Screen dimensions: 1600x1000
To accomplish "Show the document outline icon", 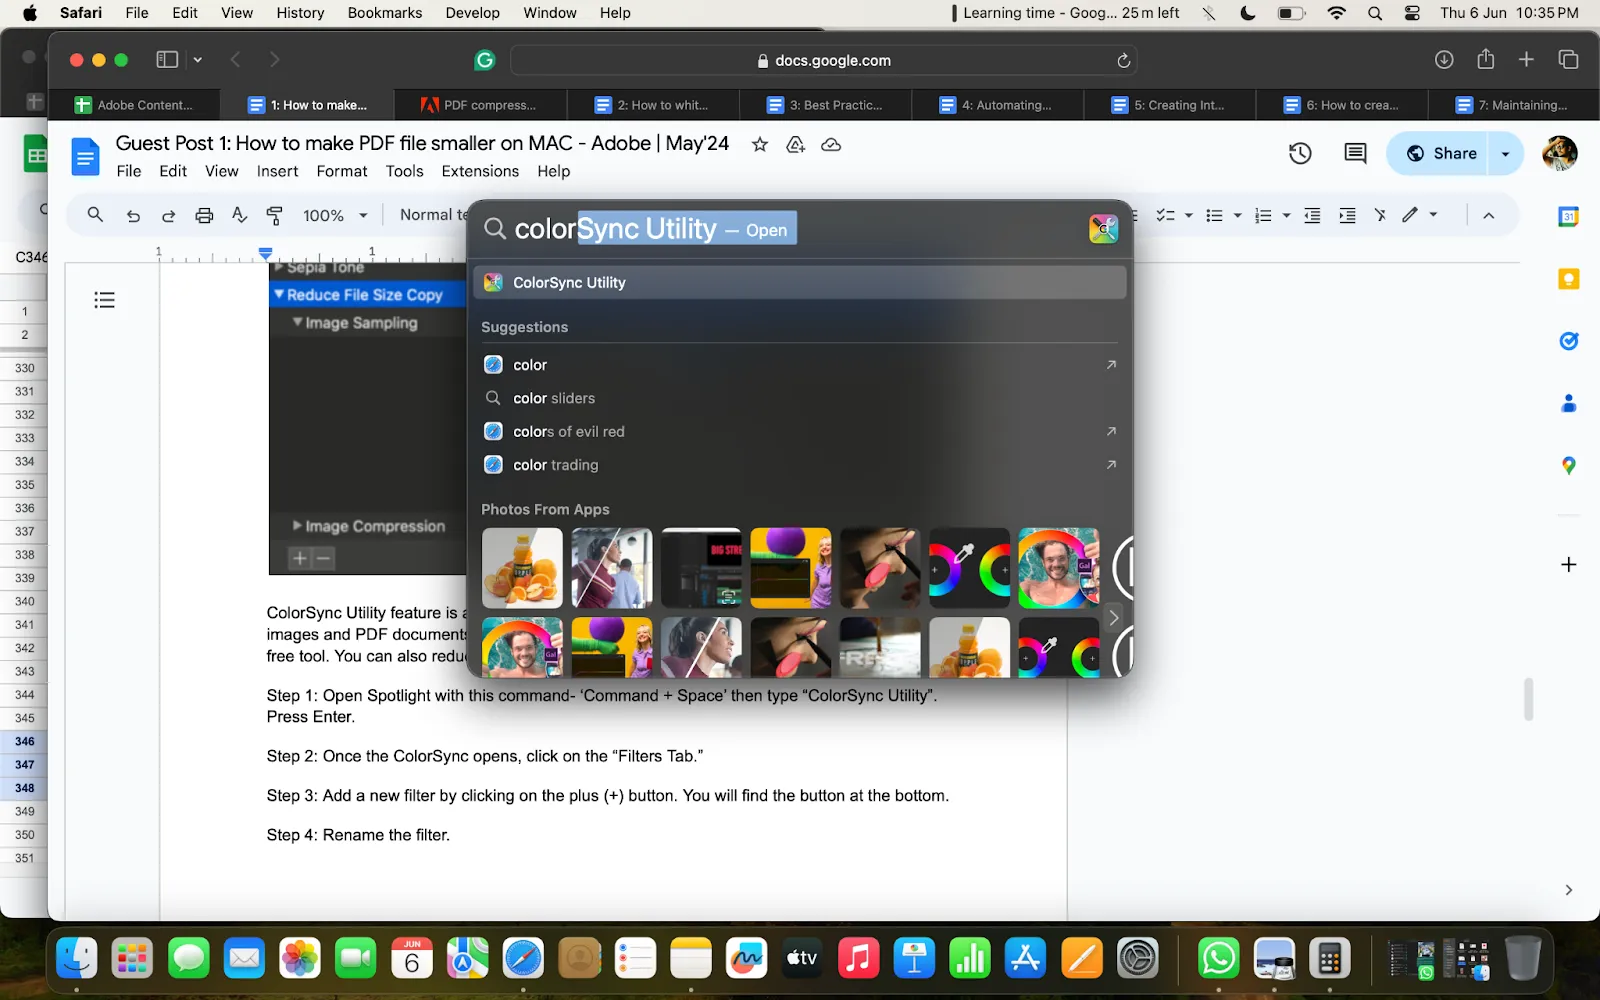I will coord(104,300).
